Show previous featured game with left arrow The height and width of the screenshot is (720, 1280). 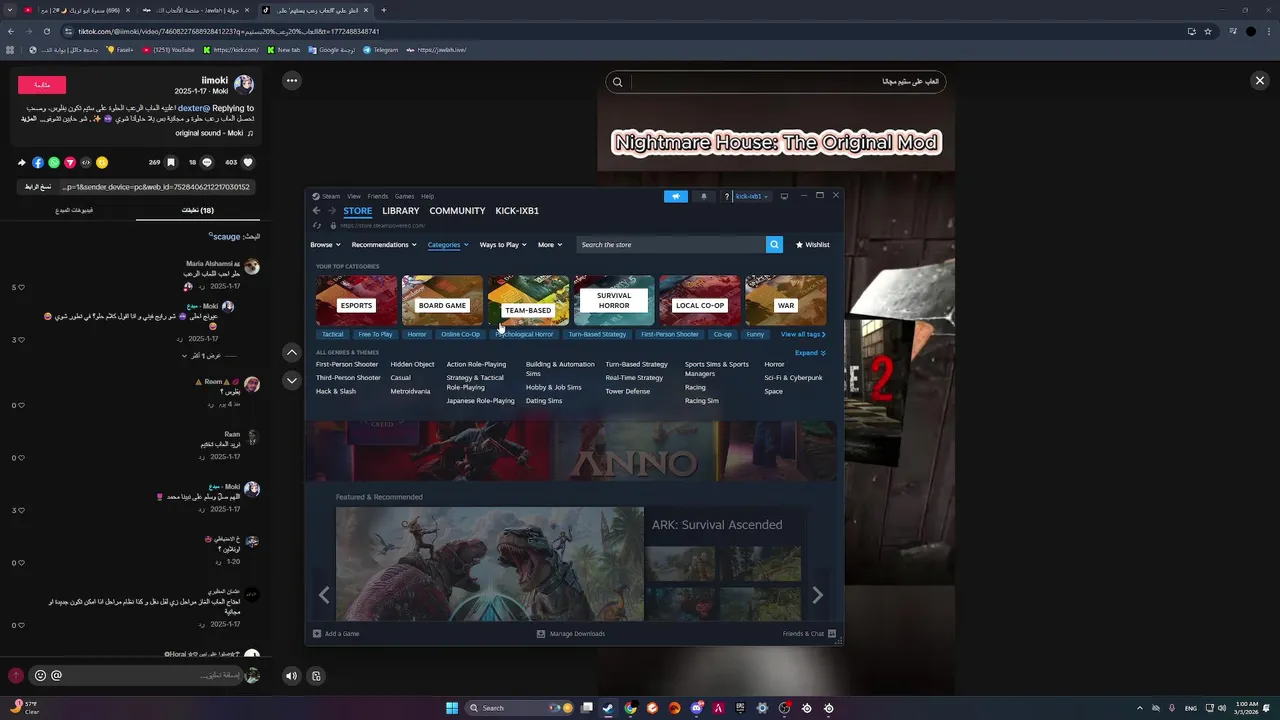pyautogui.click(x=324, y=595)
